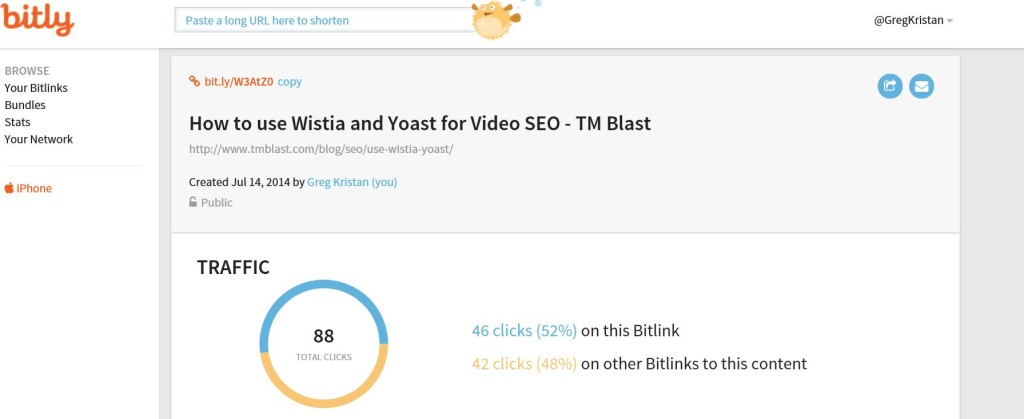
Task: Click the arrow next to @GregKristan
Action: (950, 21)
